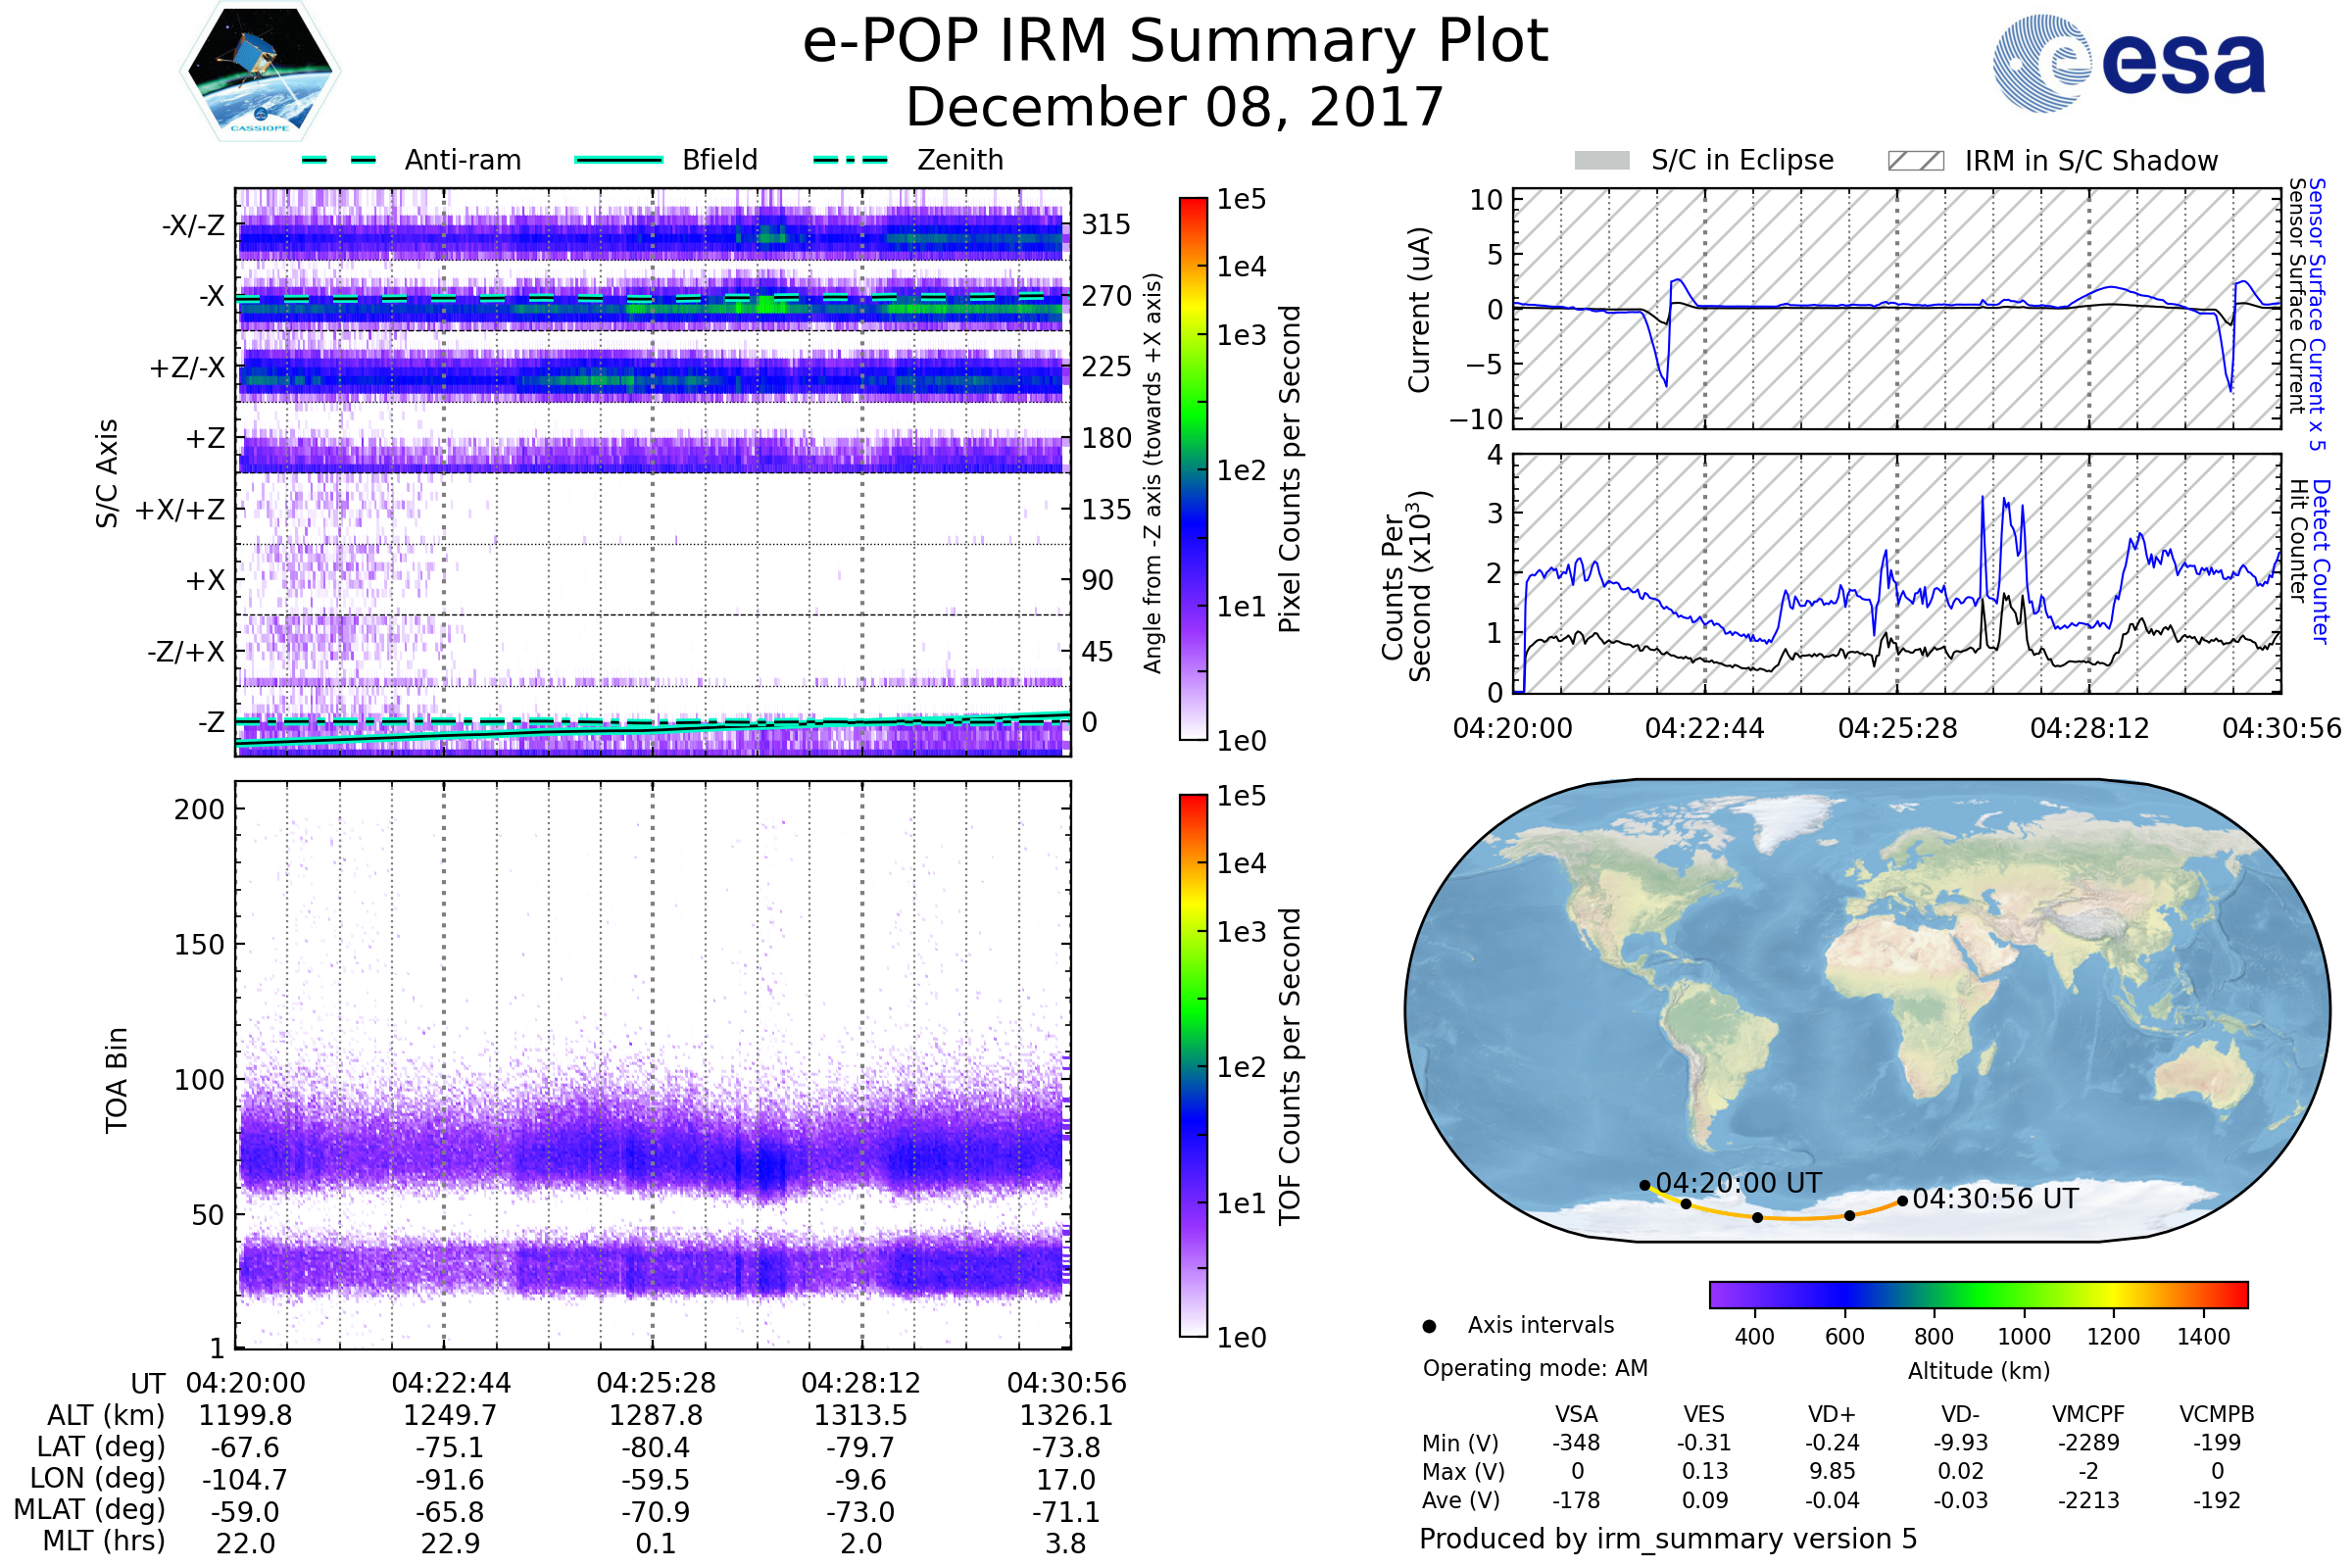The image size is (2352, 1568).
Task: Click the Axis intervals black dot legend marker
Action: pyautogui.click(x=1429, y=1326)
